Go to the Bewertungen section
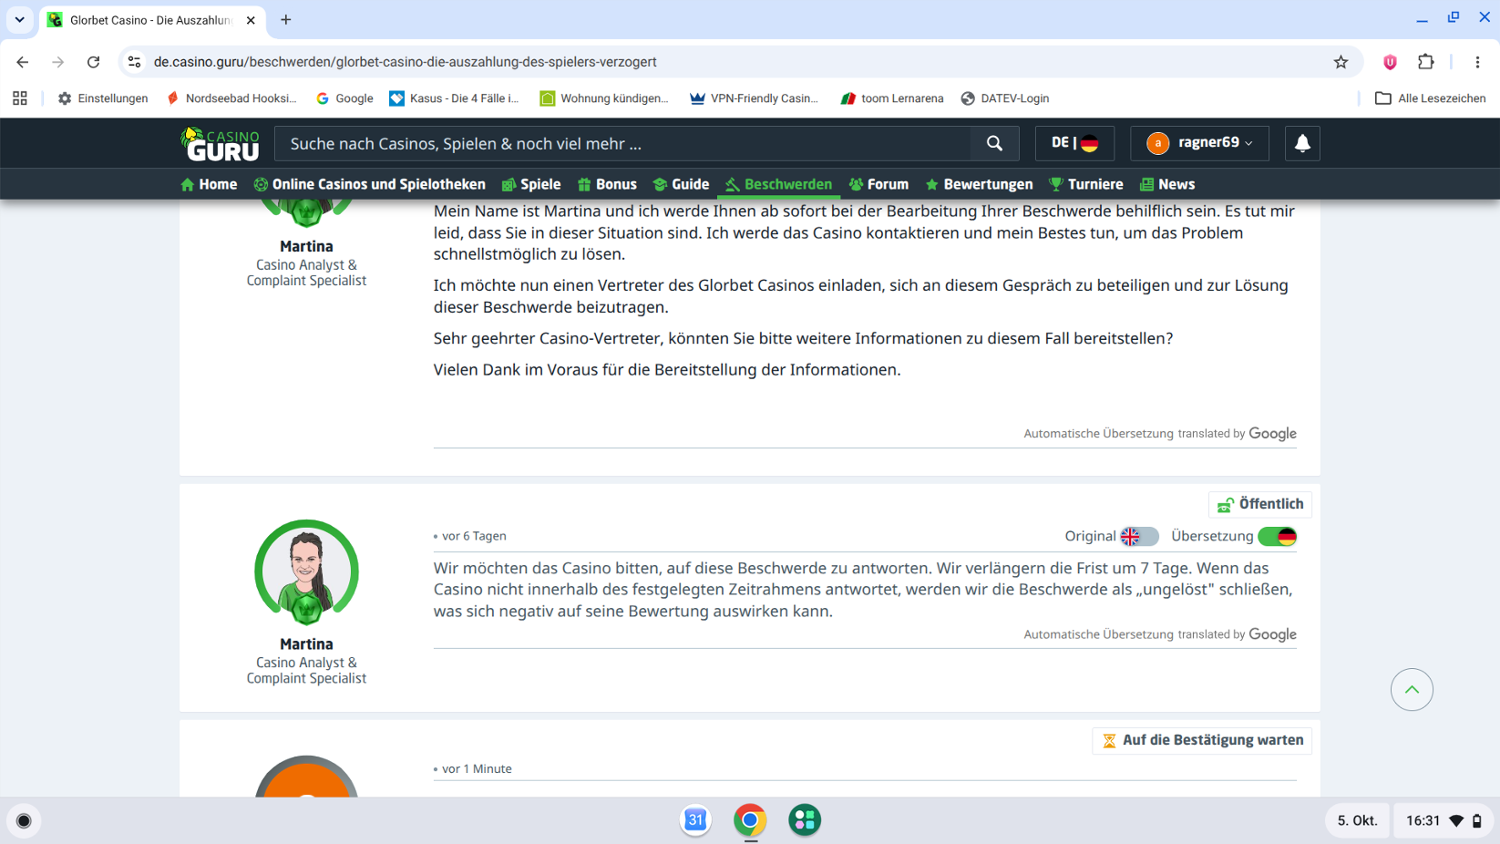This screenshot has height=844, width=1500. point(979,184)
